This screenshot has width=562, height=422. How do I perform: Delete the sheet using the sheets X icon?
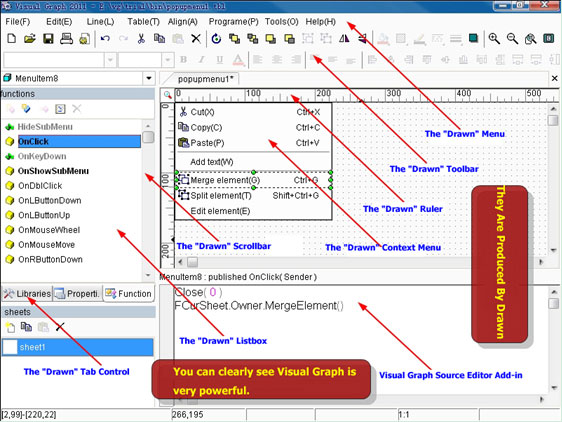click(x=60, y=327)
